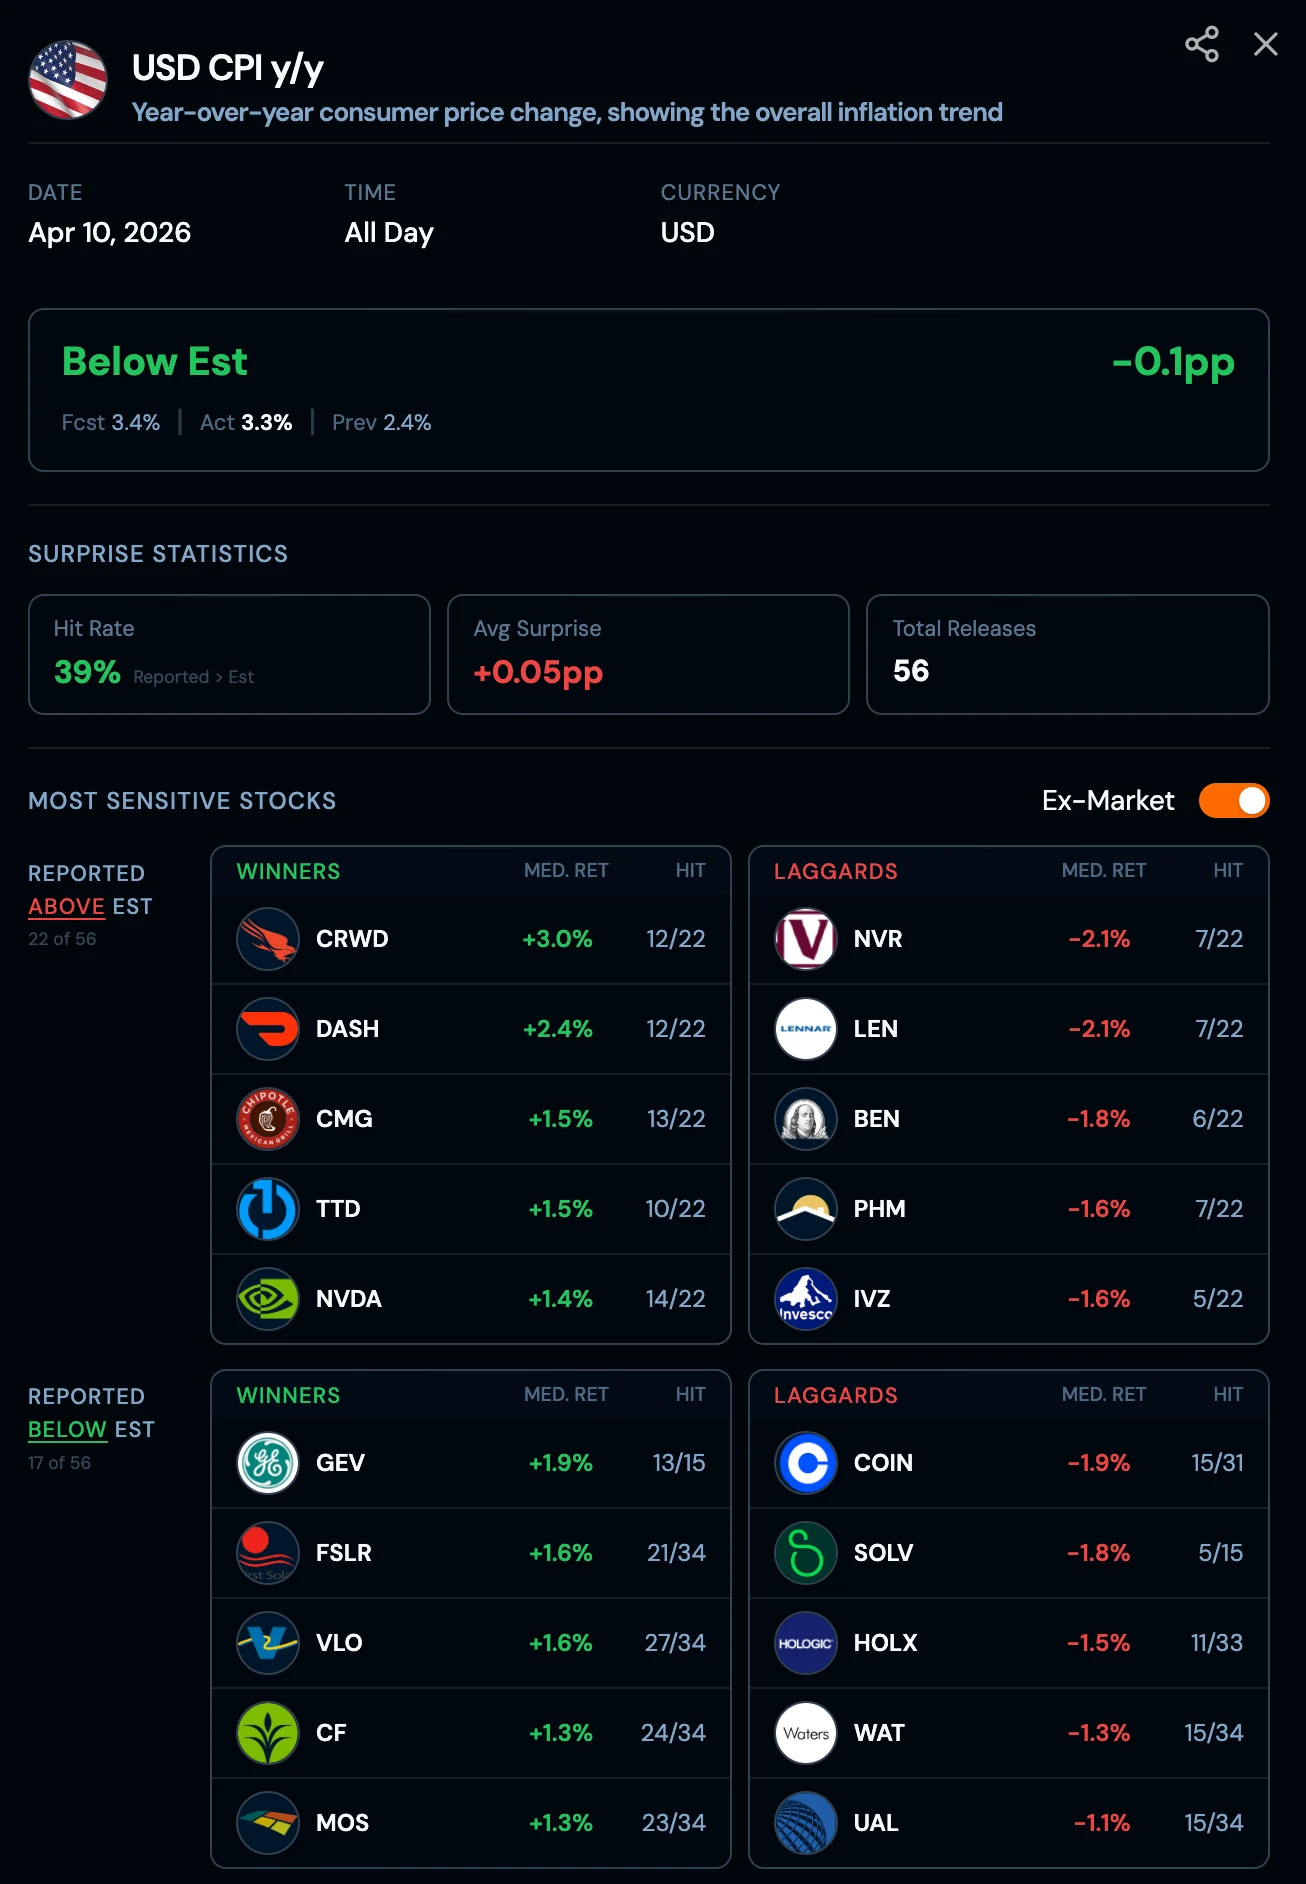Toggle the Ex-Market switch off
The width and height of the screenshot is (1306, 1884).
(1233, 800)
